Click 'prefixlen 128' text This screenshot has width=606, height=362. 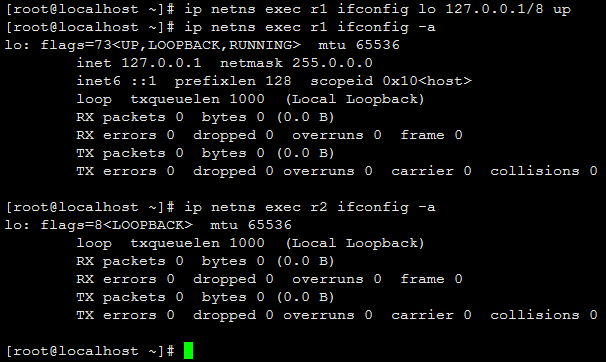(233, 81)
